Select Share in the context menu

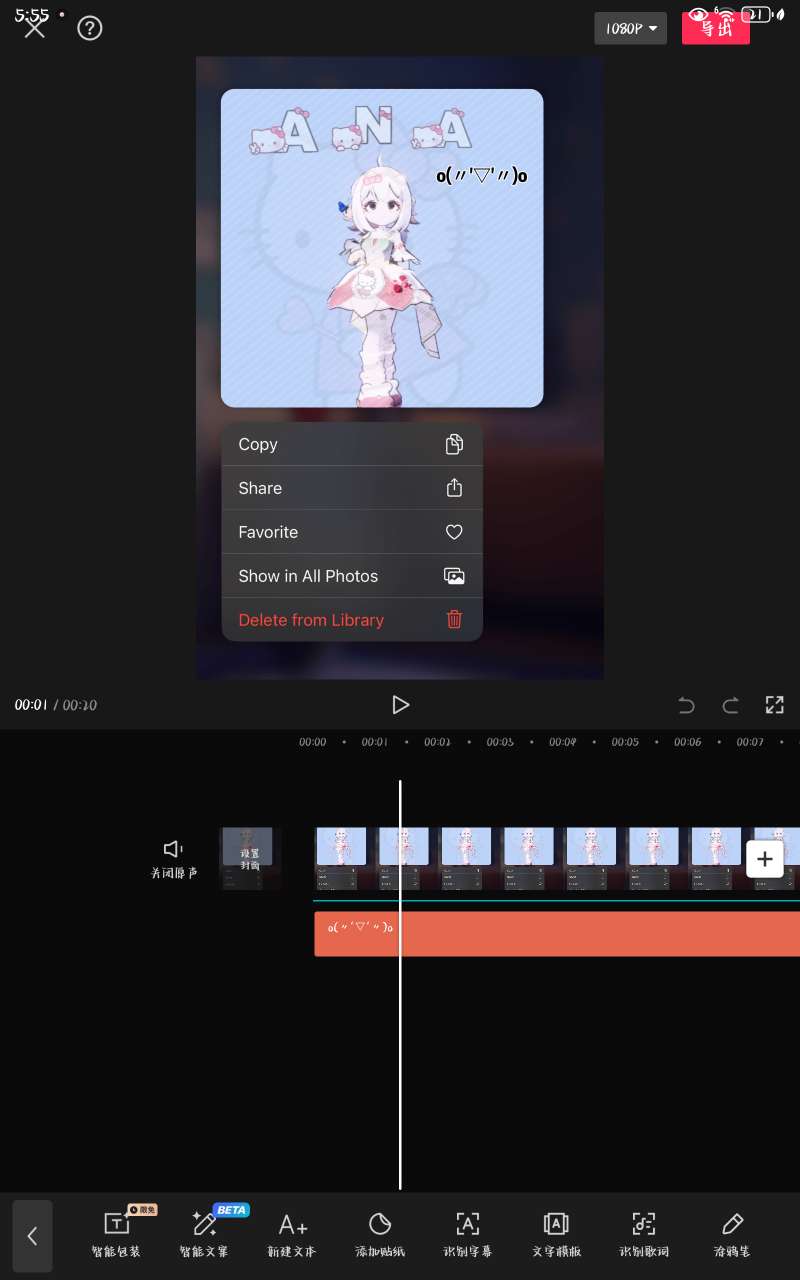coord(352,488)
